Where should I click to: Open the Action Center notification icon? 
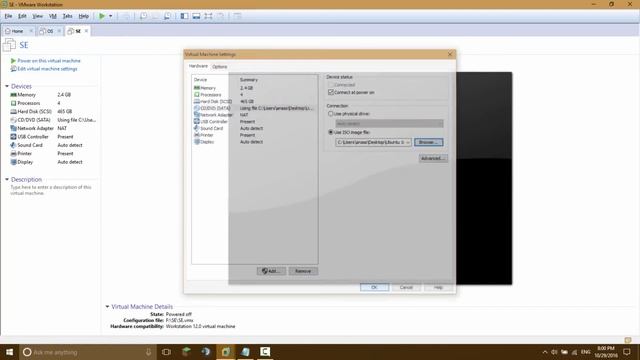tap(627, 352)
